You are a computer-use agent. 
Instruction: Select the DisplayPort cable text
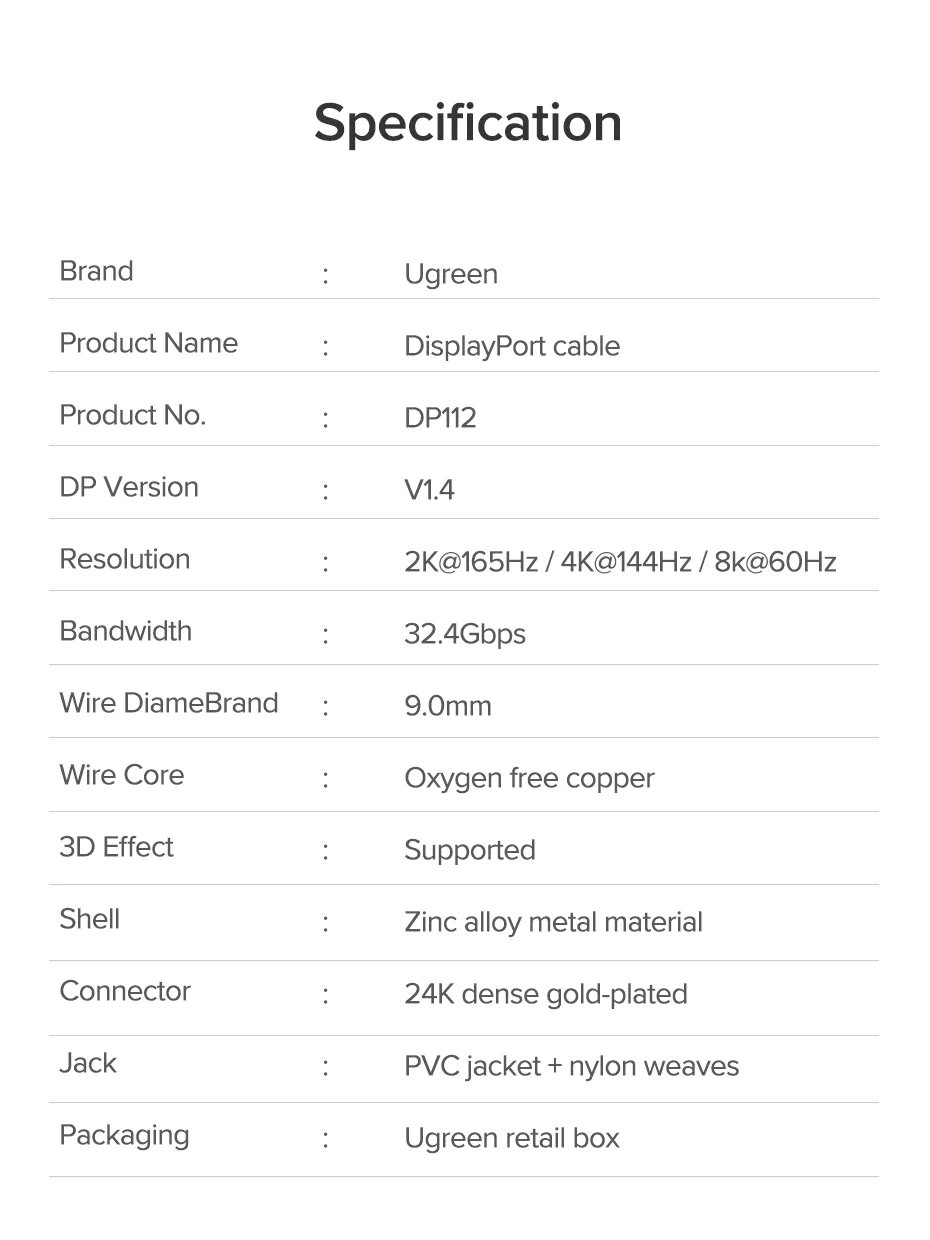511,346
